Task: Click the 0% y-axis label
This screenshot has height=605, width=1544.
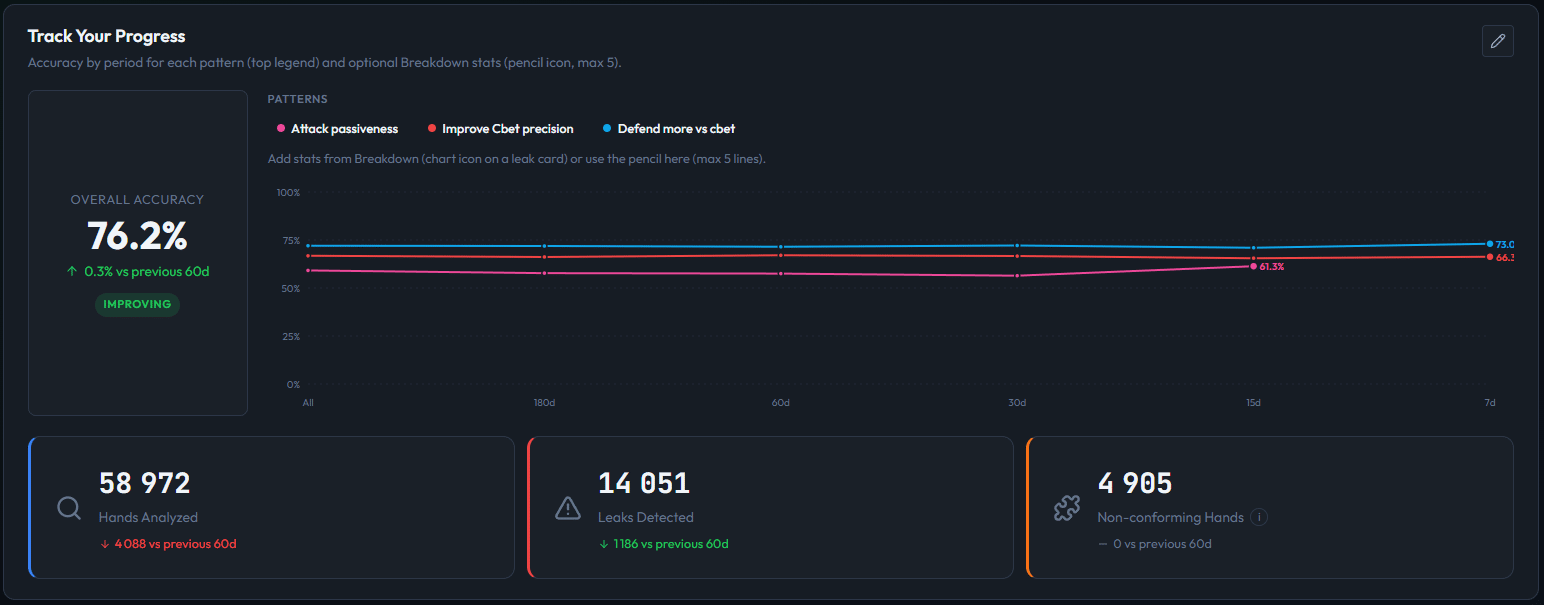Action: pos(293,384)
